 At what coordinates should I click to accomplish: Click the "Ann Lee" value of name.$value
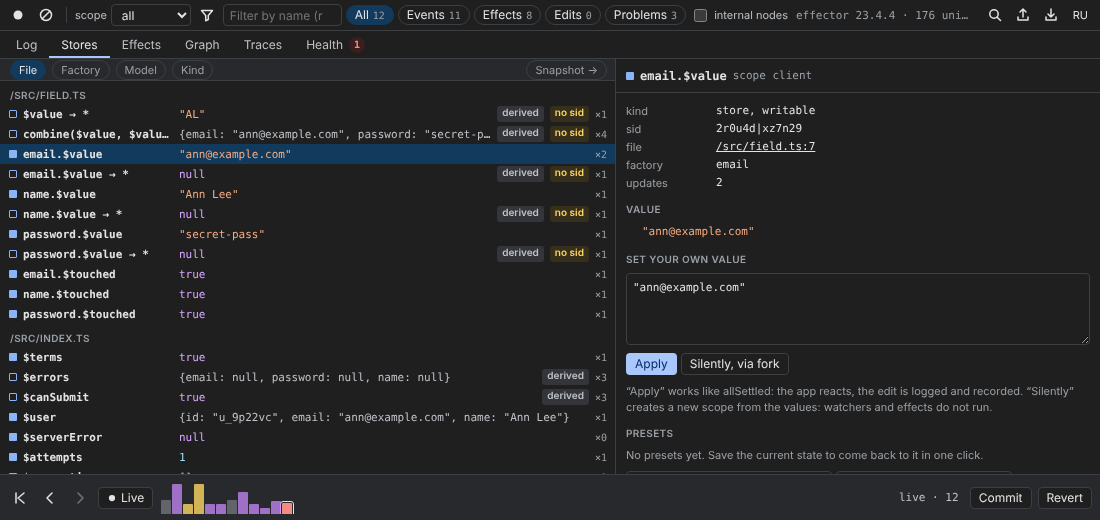[208, 194]
